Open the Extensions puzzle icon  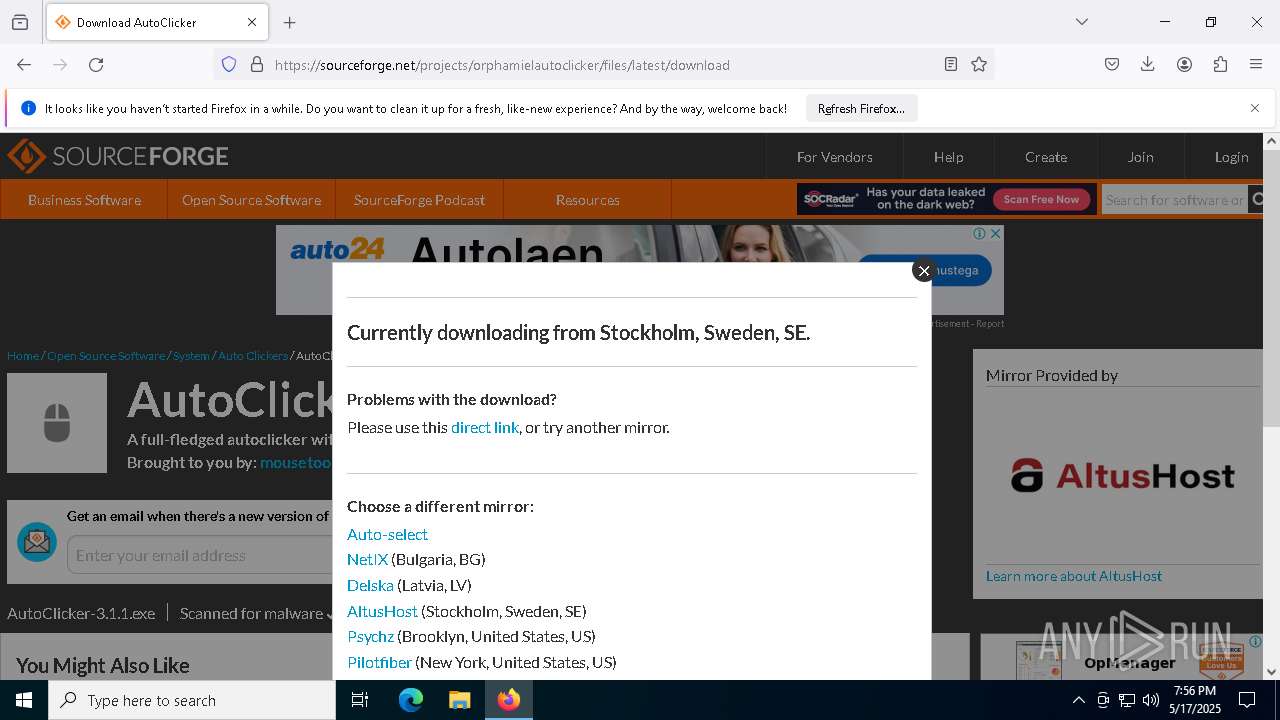(1220, 64)
